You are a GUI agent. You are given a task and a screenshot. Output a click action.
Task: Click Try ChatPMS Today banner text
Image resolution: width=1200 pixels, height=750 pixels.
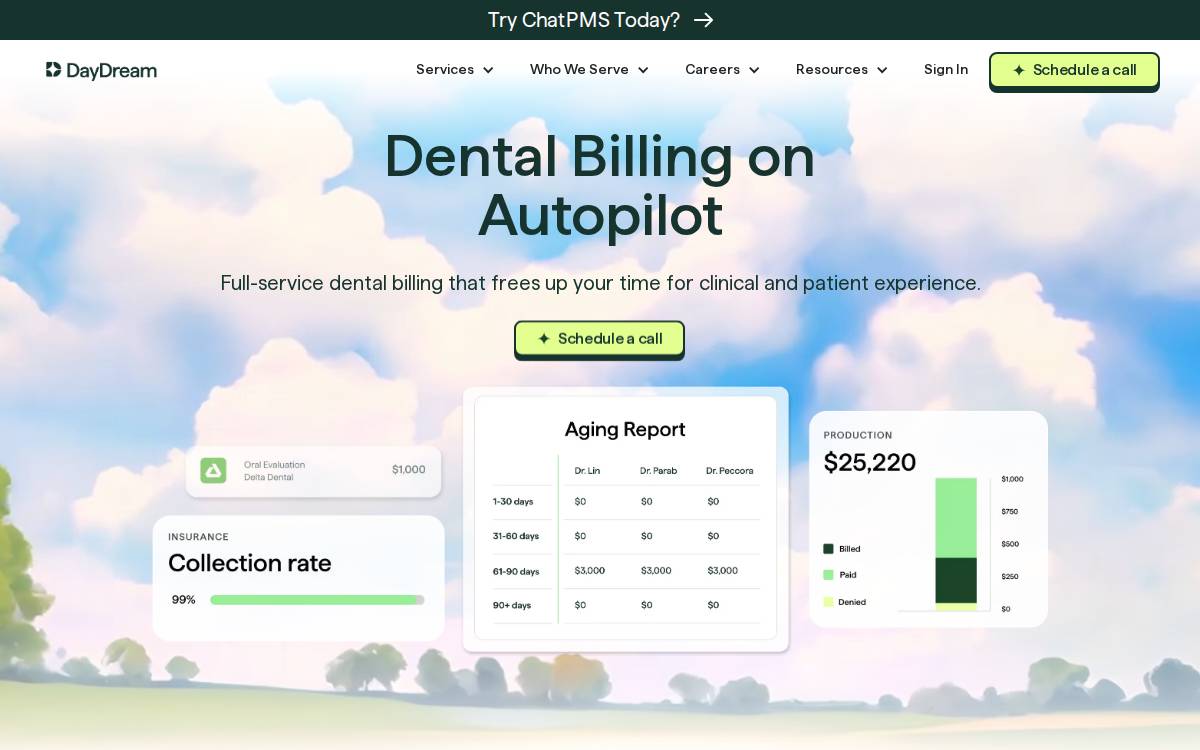pos(584,20)
